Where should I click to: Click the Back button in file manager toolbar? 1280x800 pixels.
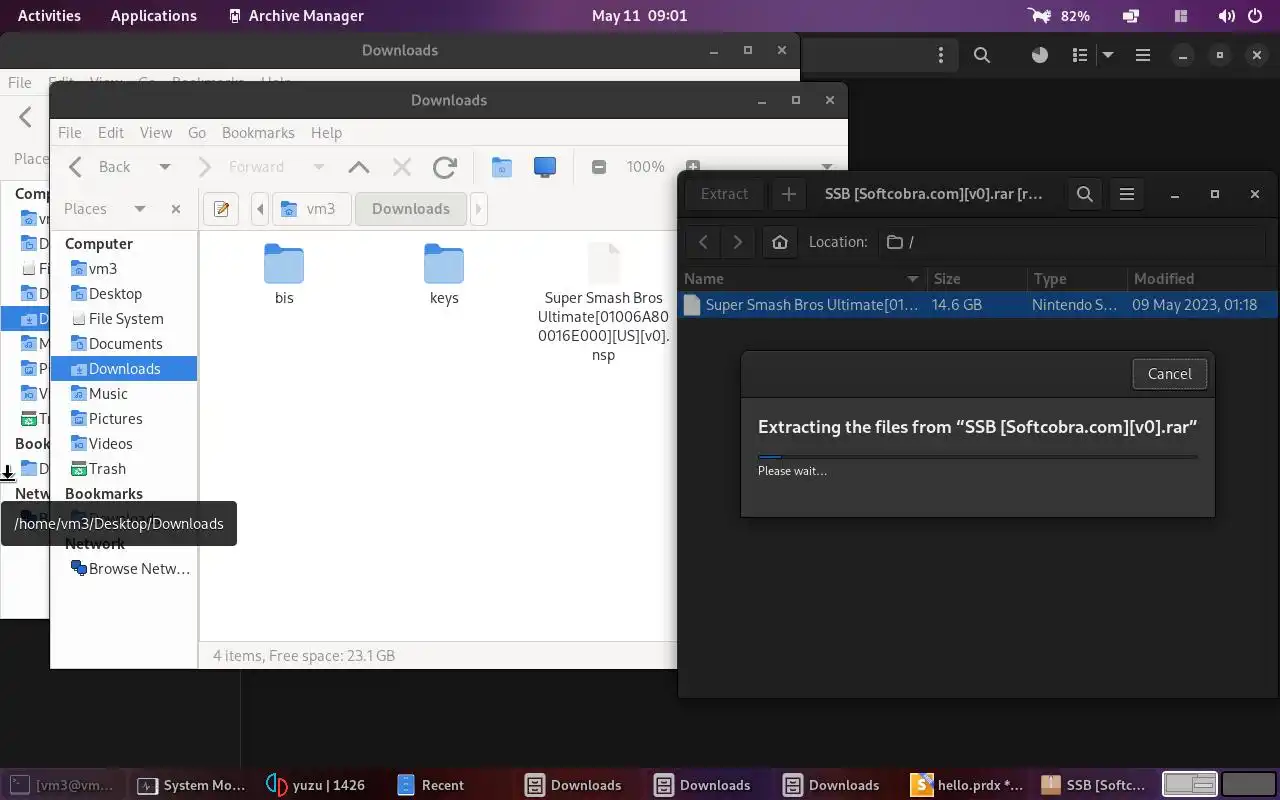pos(100,167)
